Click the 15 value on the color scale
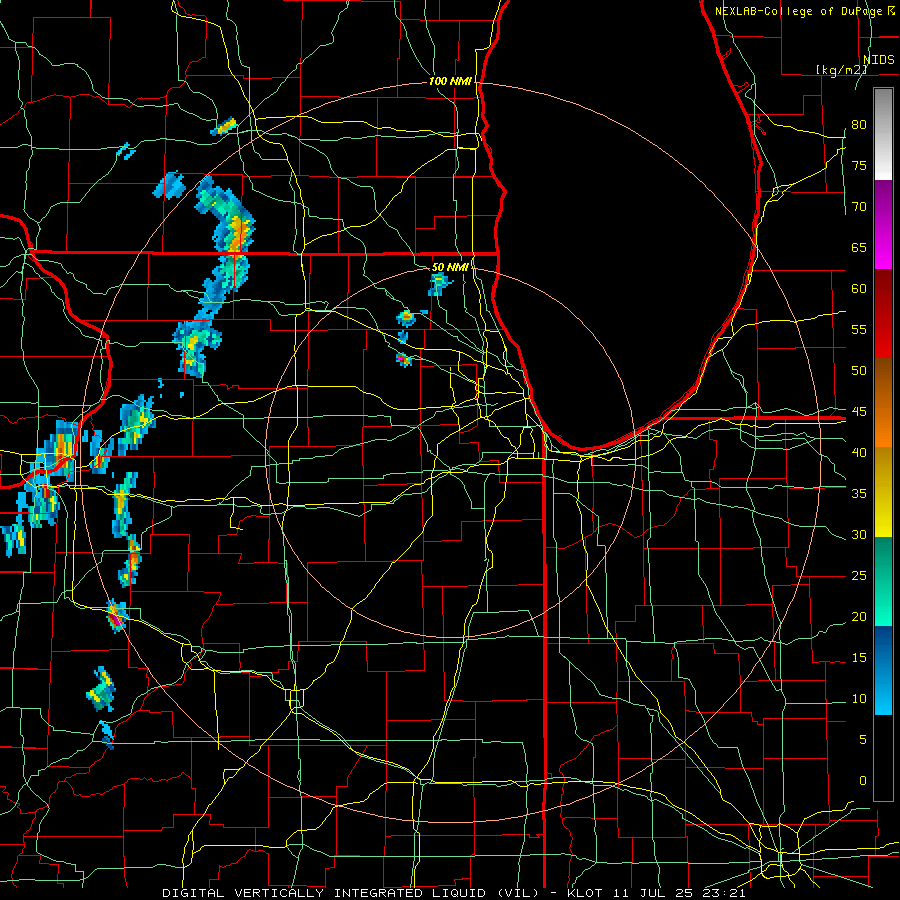900x900 pixels. click(859, 657)
